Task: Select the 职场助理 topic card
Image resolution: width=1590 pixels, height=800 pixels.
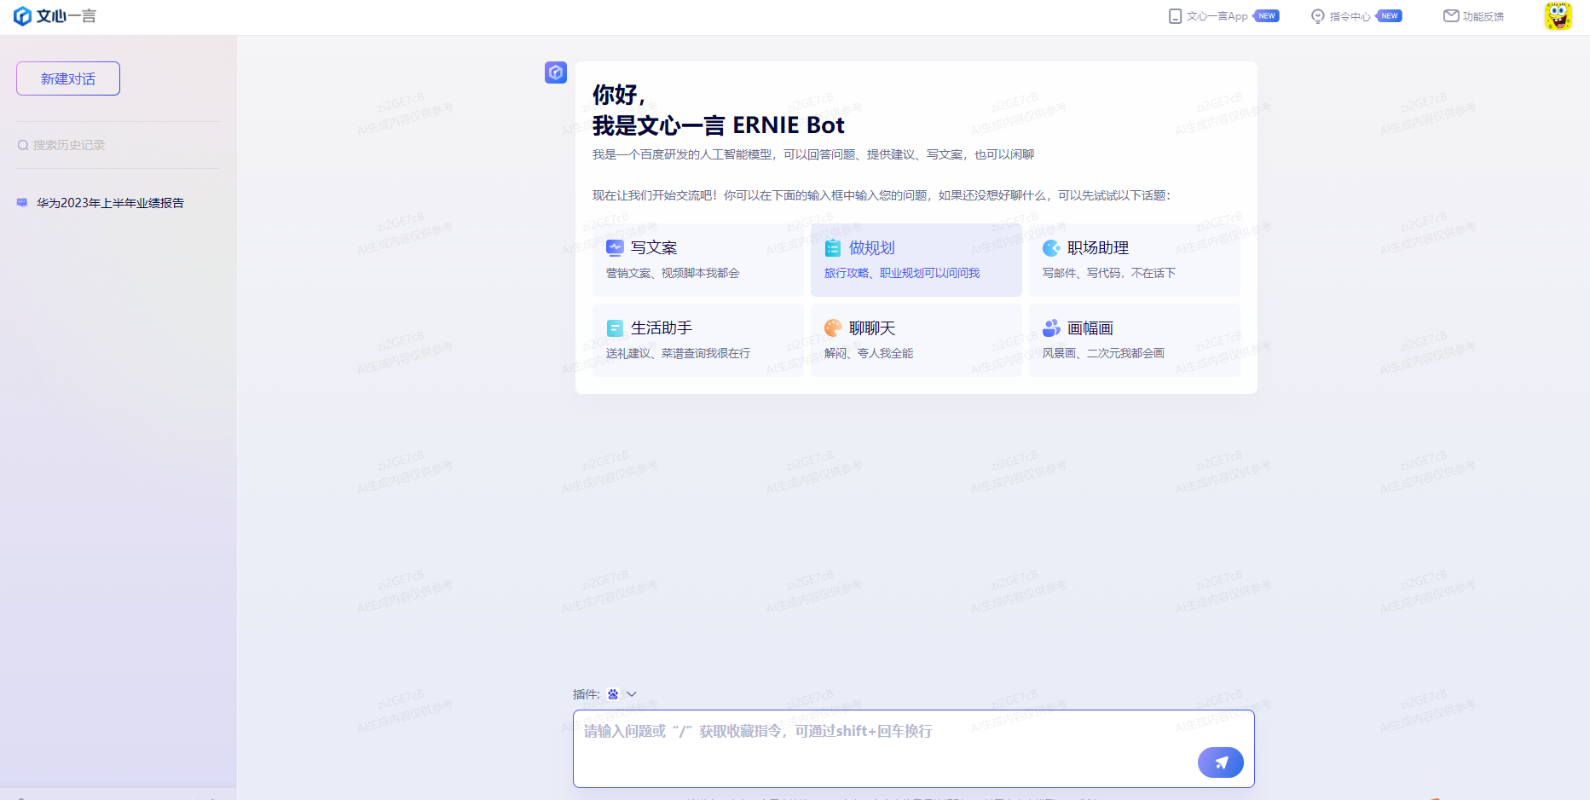Action: click(1134, 259)
